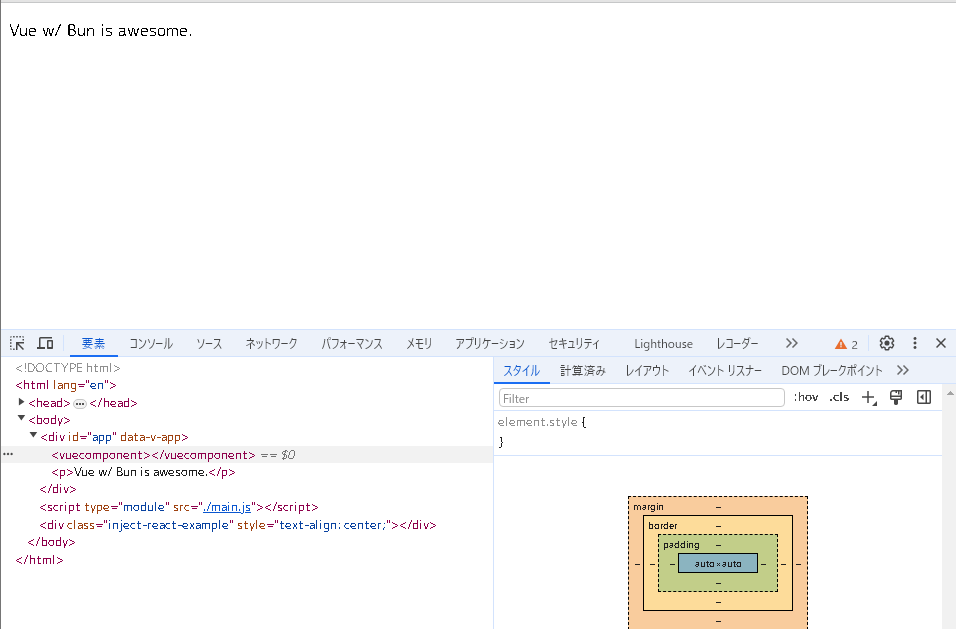Click the new style rule plus icon

[x=868, y=397]
